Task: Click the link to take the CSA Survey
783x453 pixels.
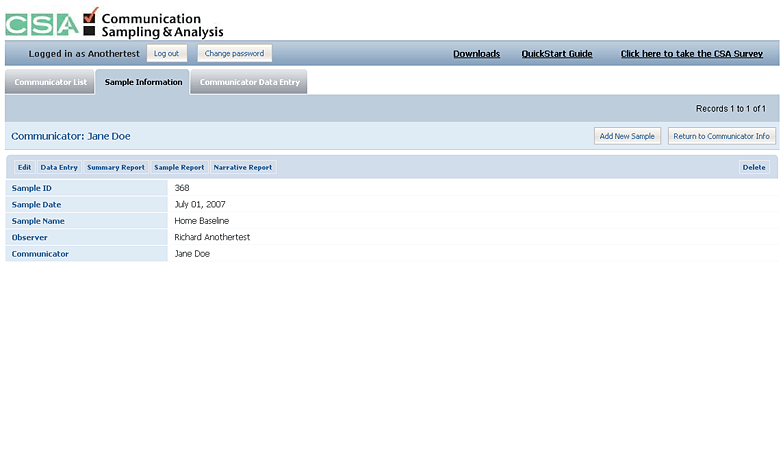Action: (692, 54)
